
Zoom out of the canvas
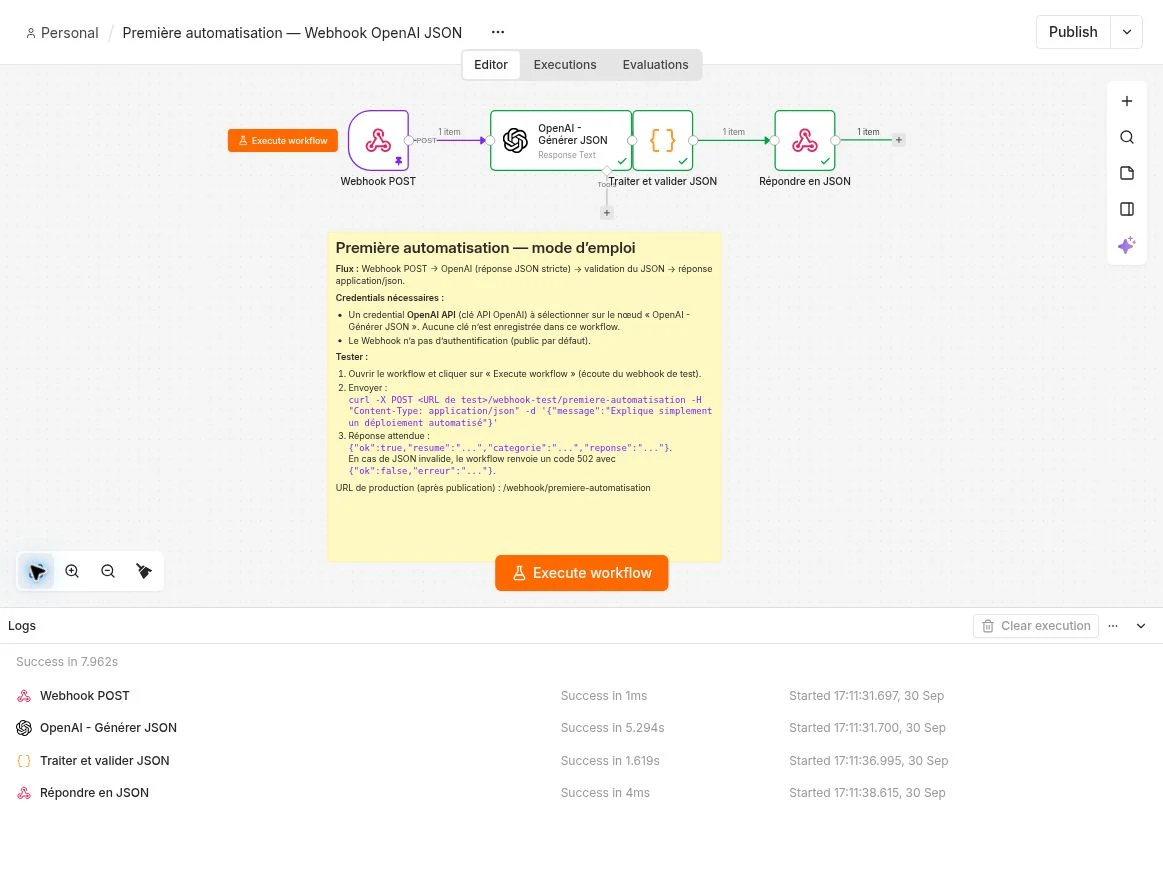click(x=108, y=571)
